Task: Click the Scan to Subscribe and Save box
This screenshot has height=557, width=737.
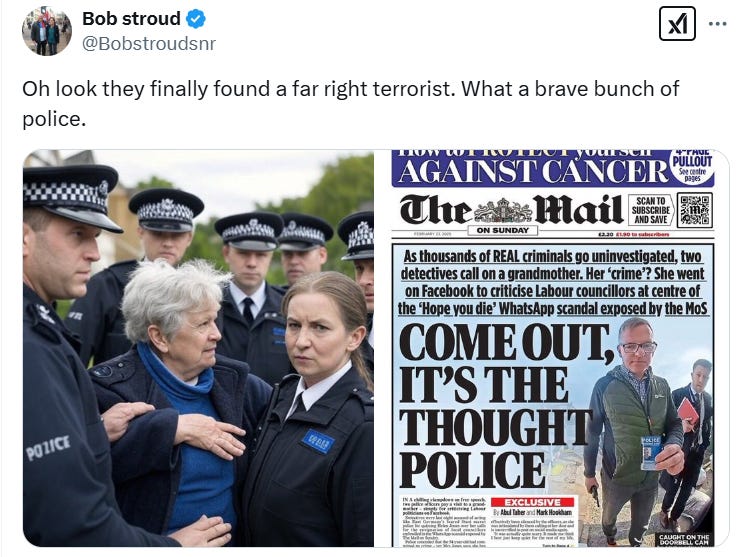Action: (x=651, y=210)
